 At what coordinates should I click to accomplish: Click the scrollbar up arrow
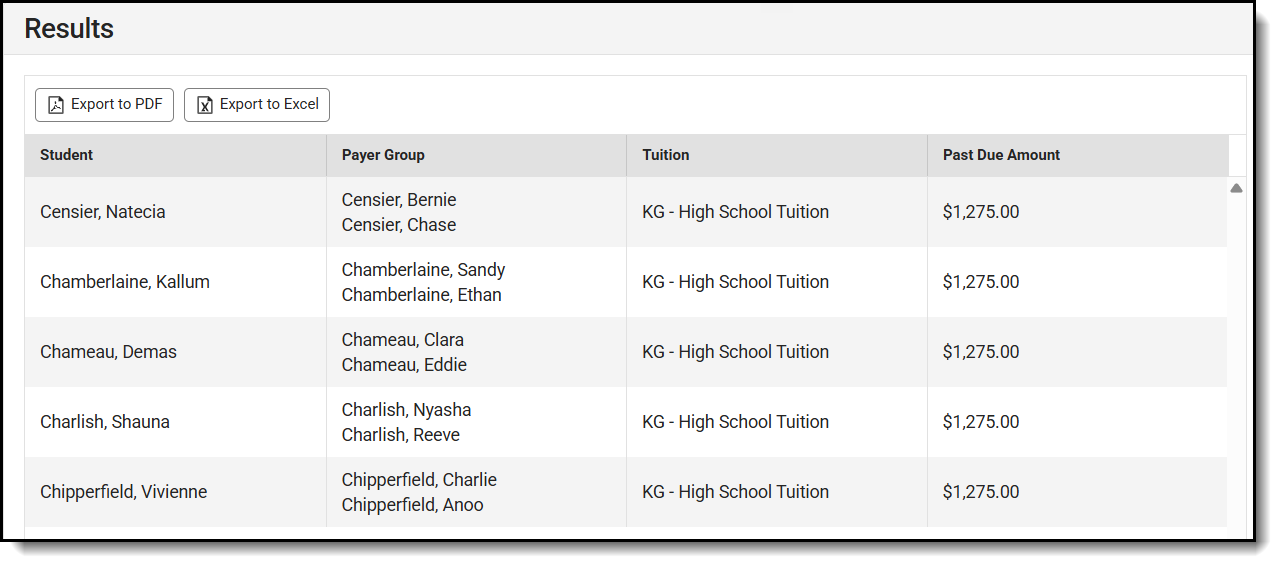[x=1236, y=188]
